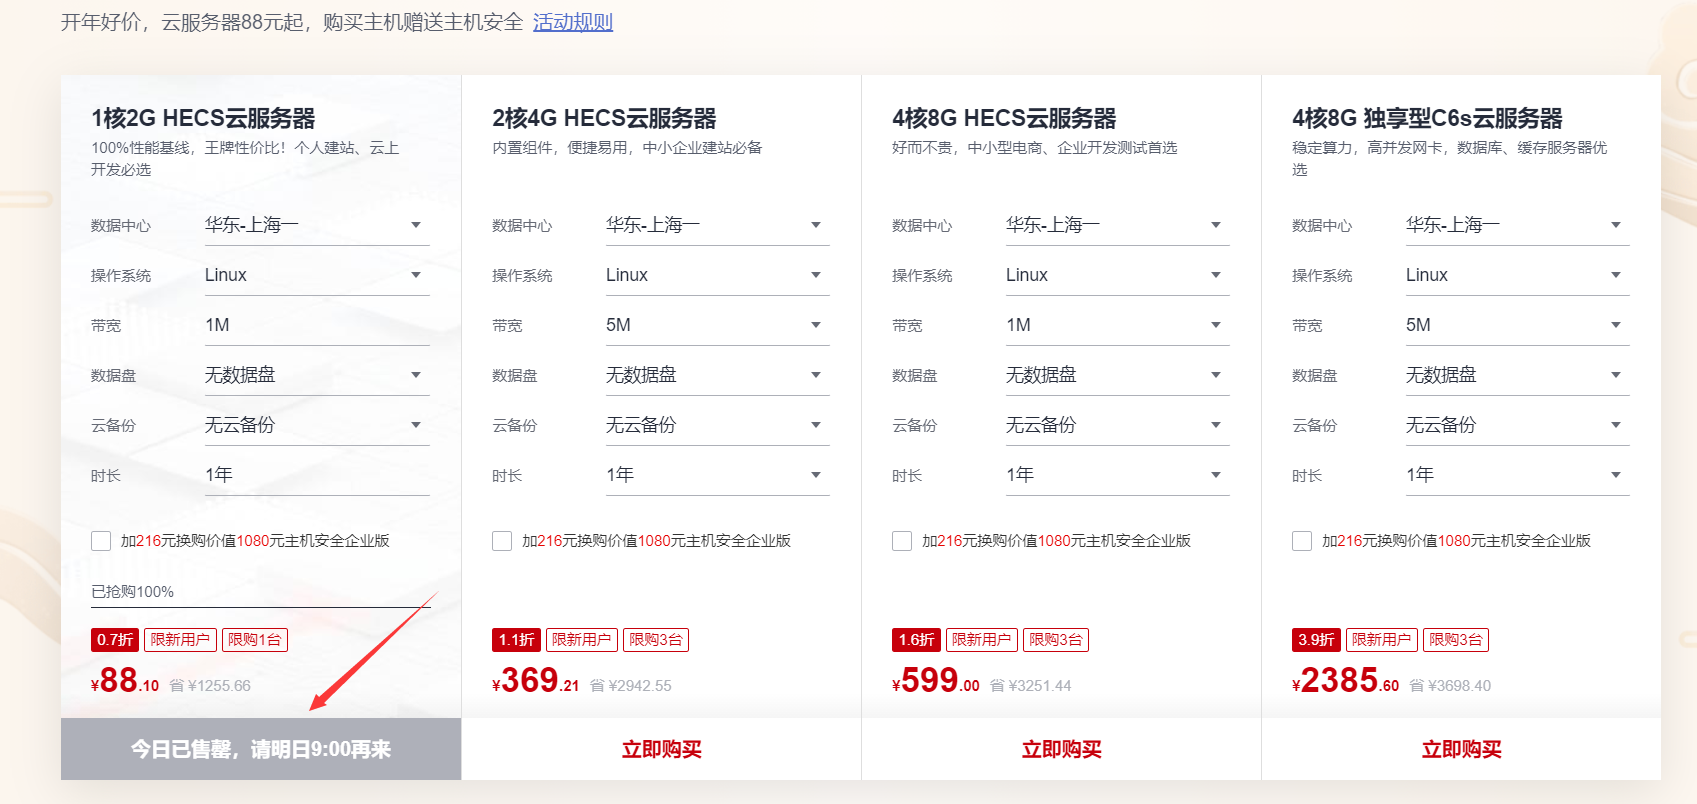1697x804 pixels.
Task: Open 时长 1年 dropdown in 2核4G card
Action: click(x=717, y=475)
